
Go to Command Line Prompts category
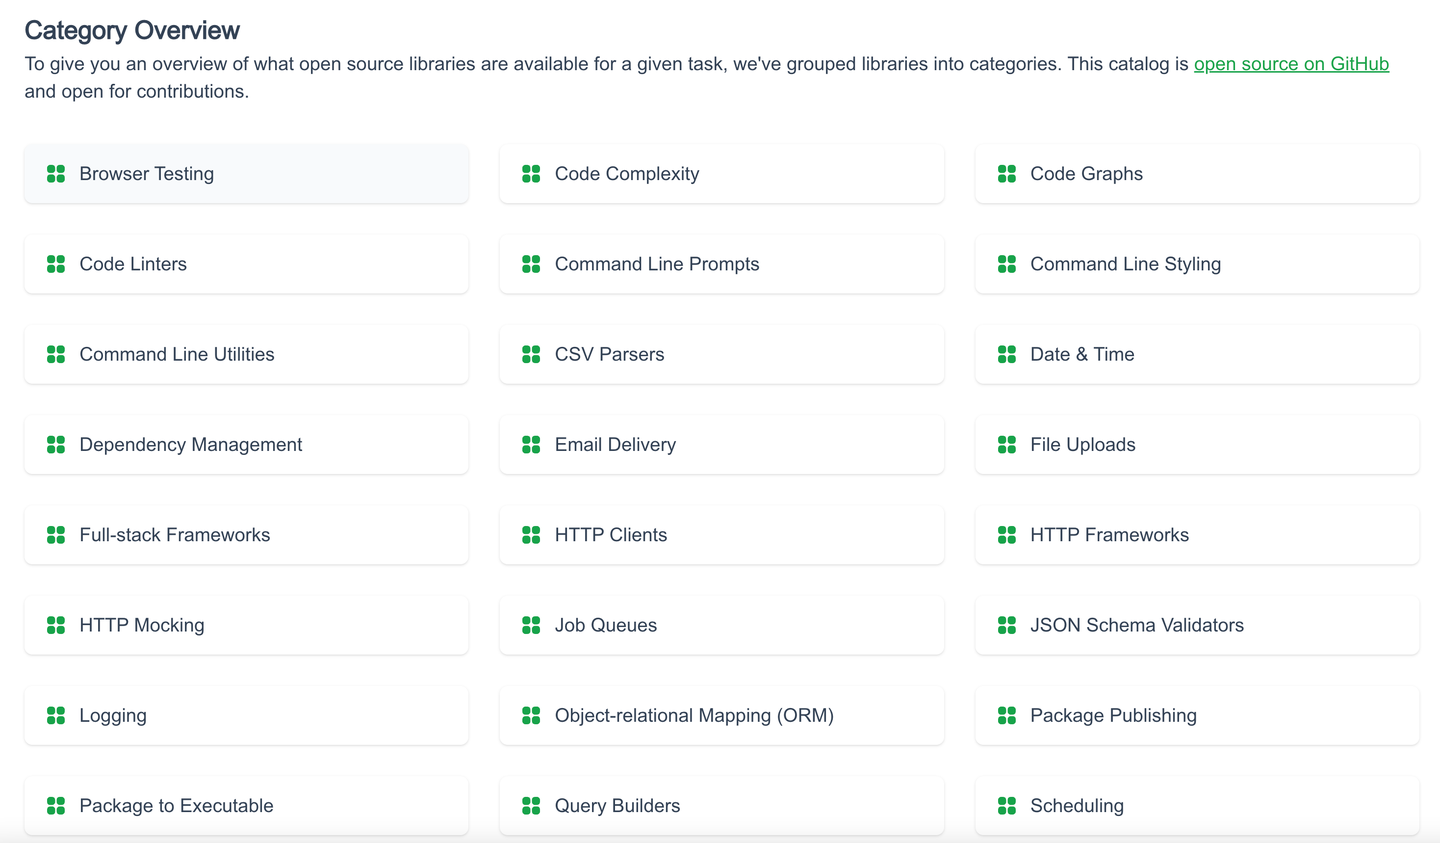[721, 264]
